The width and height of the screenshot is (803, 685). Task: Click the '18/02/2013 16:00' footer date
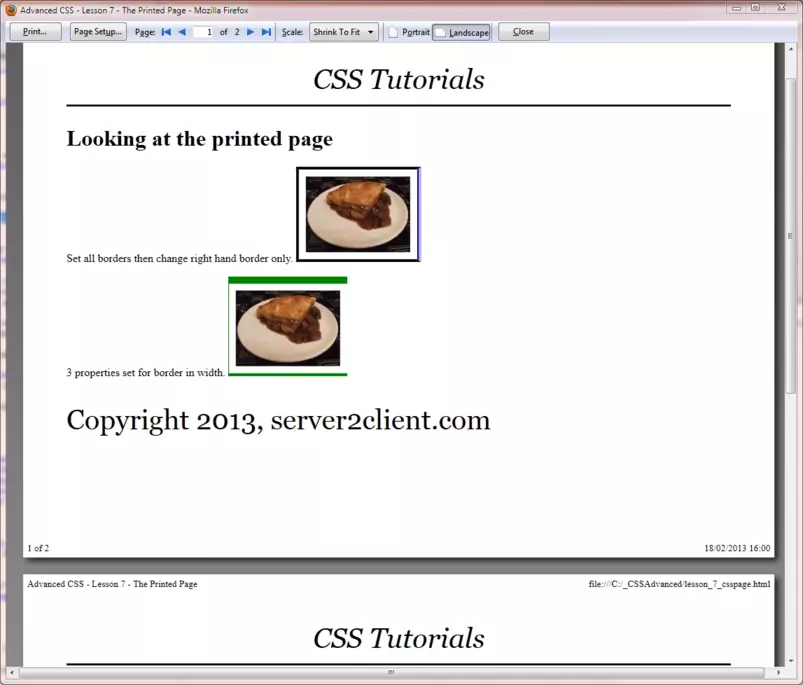point(737,548)
